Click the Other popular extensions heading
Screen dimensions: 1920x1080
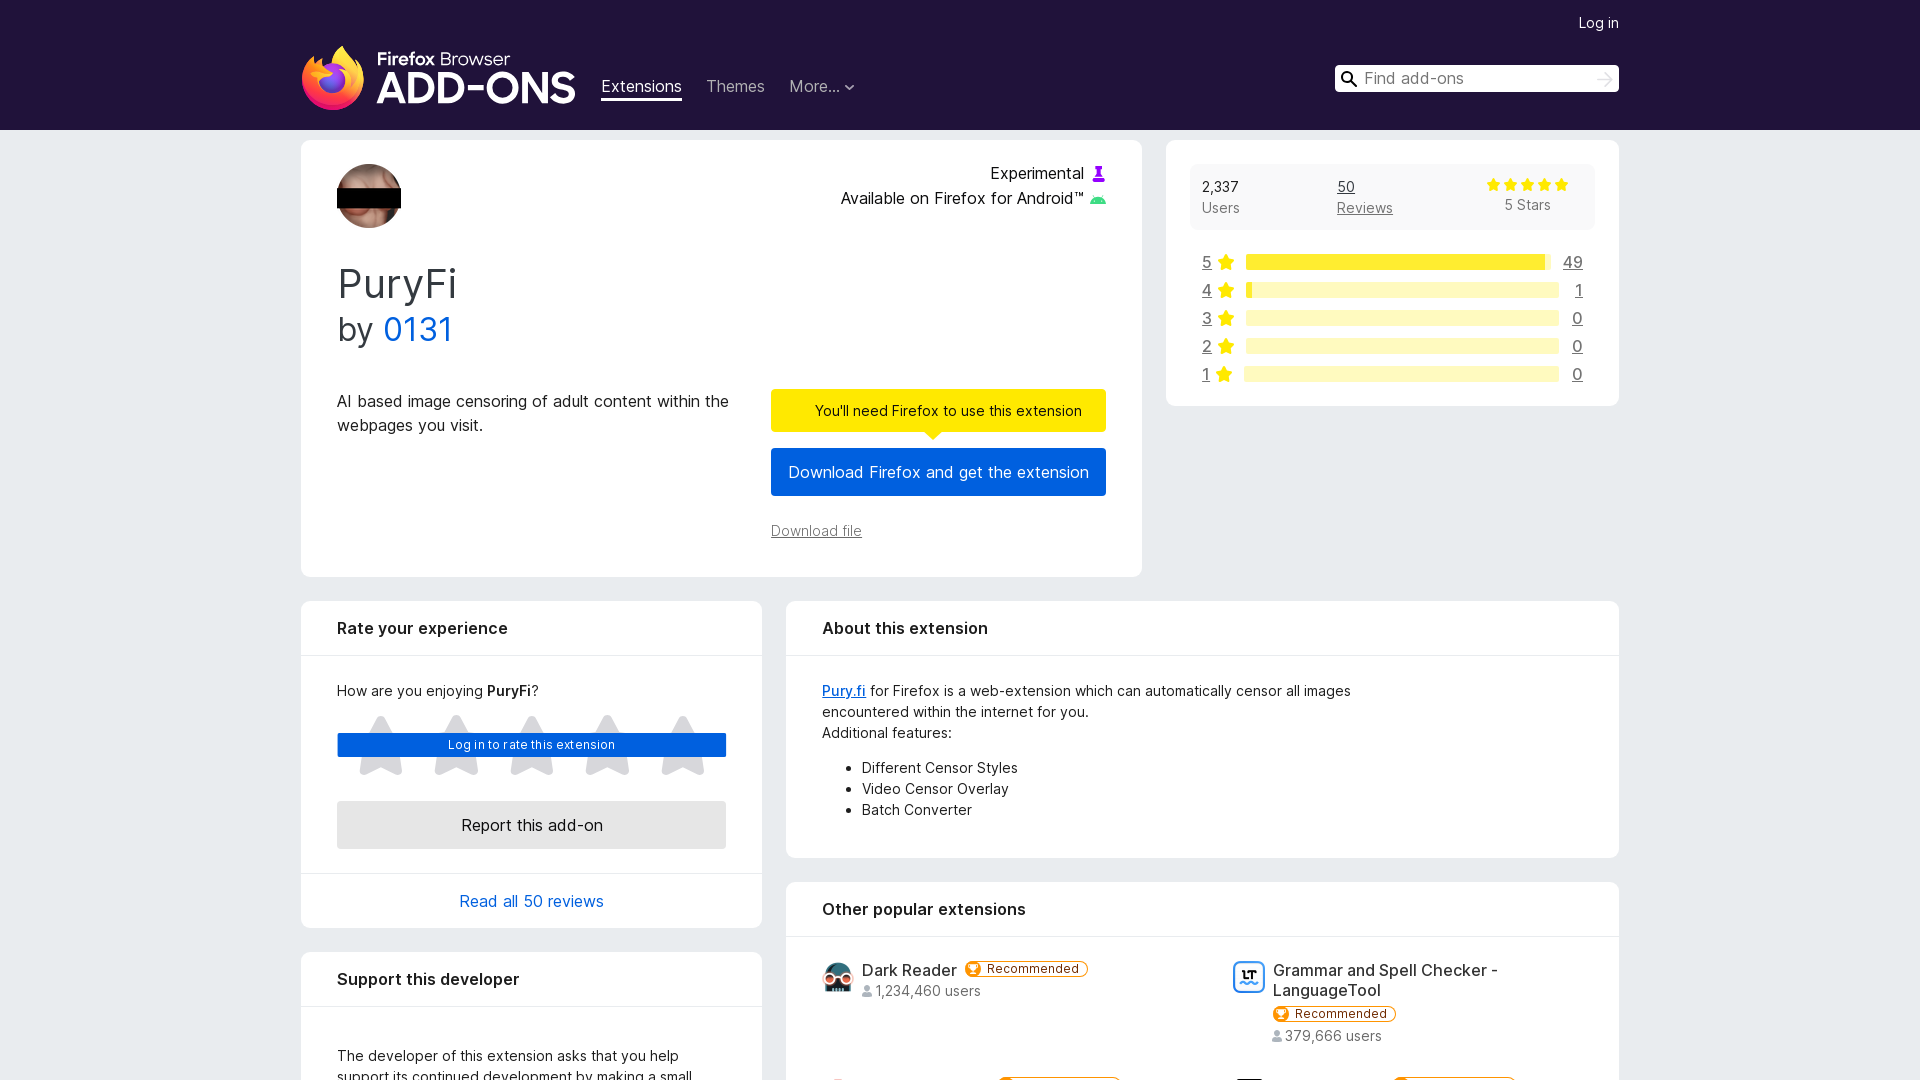pyautogui.click(x=924, y=909)
